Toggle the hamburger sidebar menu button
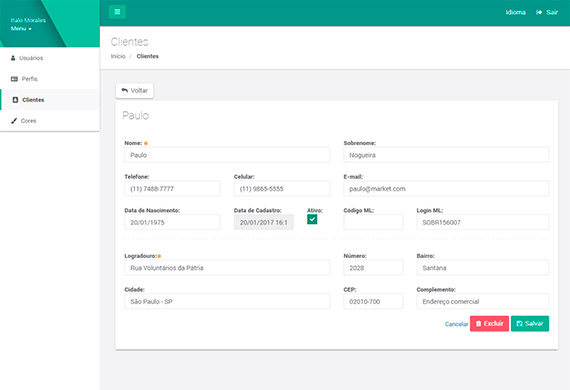Image resolution: width=570 pixels, height=390 pixels. pos(117,12)
